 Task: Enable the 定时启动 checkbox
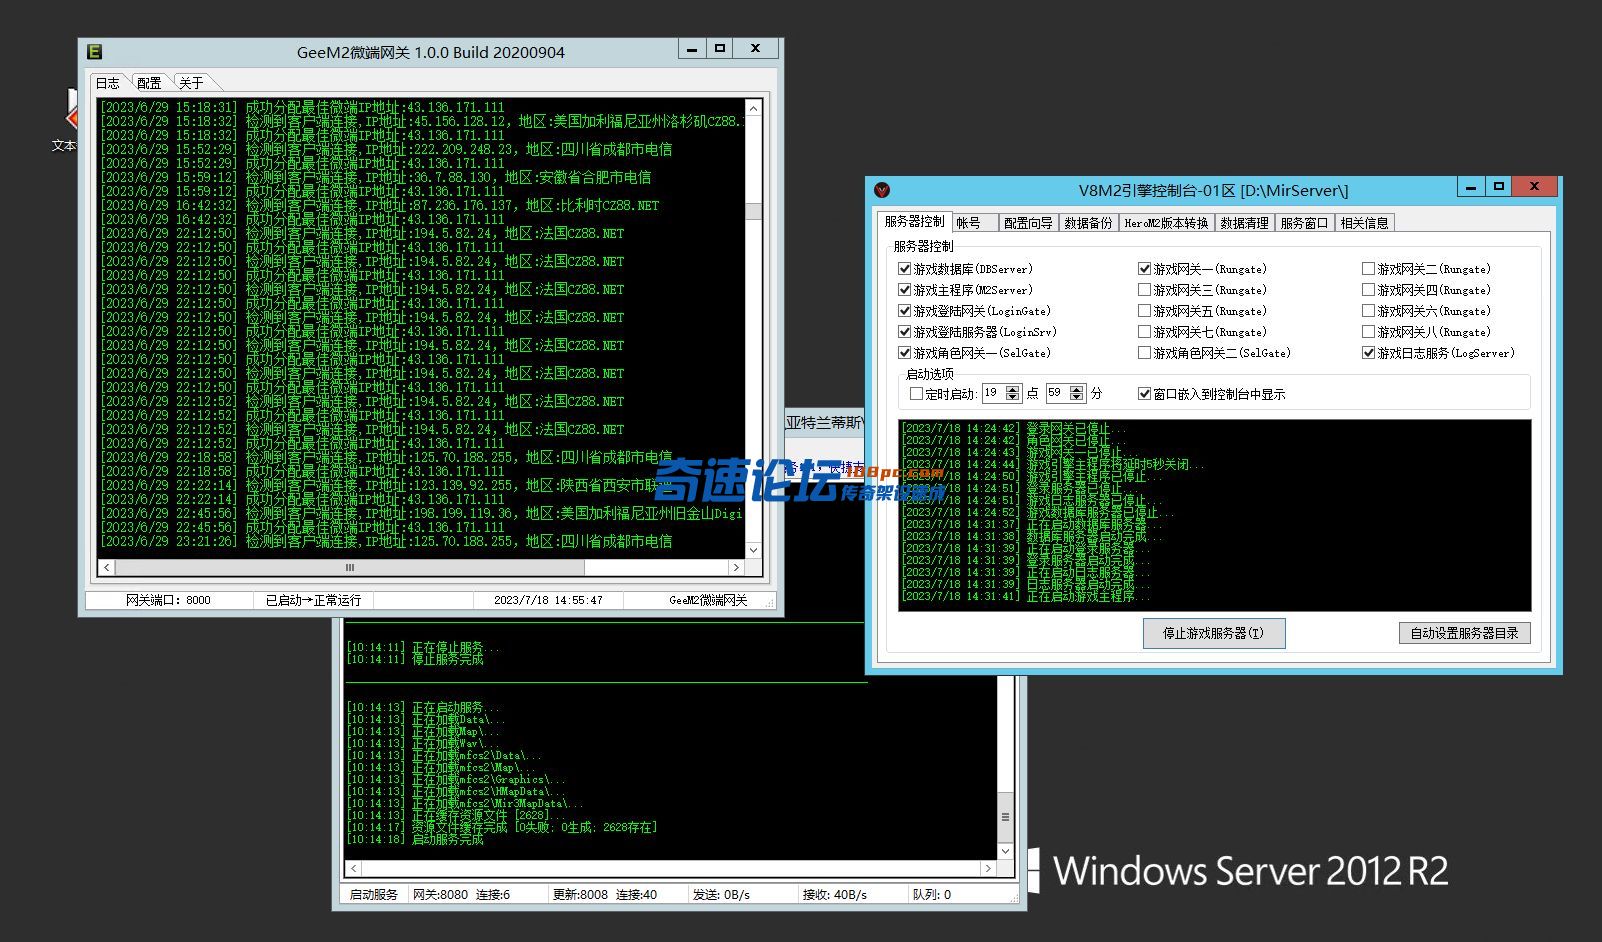pyautogui.click(x=916, y=394)
